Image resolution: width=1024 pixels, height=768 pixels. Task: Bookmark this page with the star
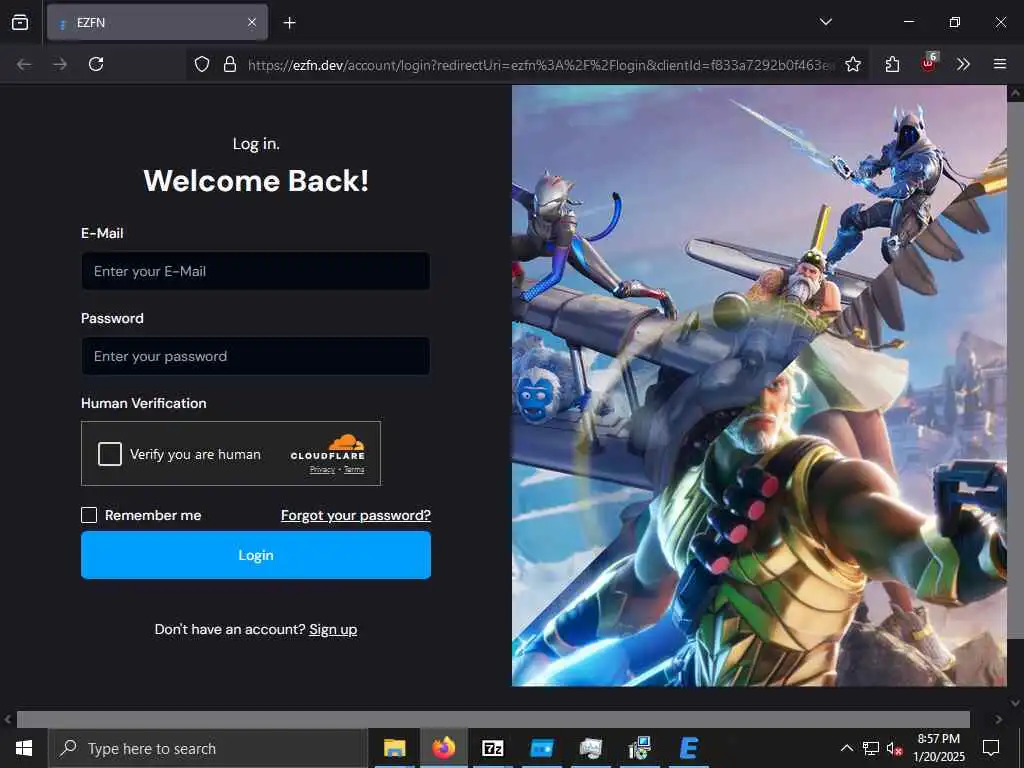point(852,64)
